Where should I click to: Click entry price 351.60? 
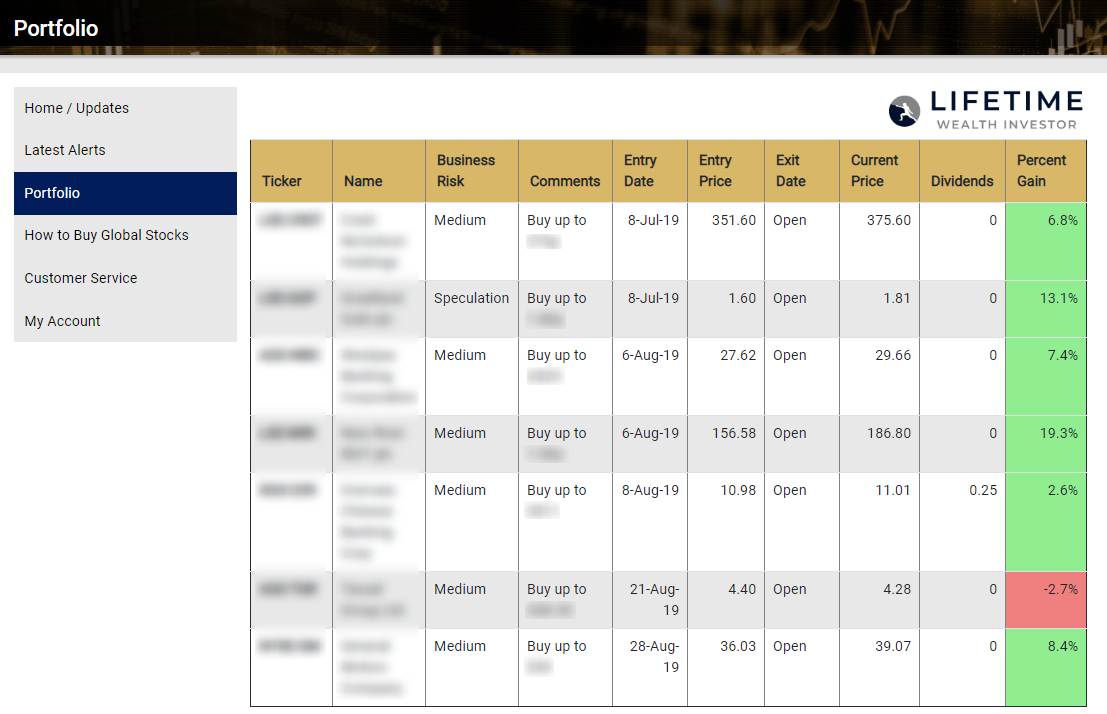point(734,220)
